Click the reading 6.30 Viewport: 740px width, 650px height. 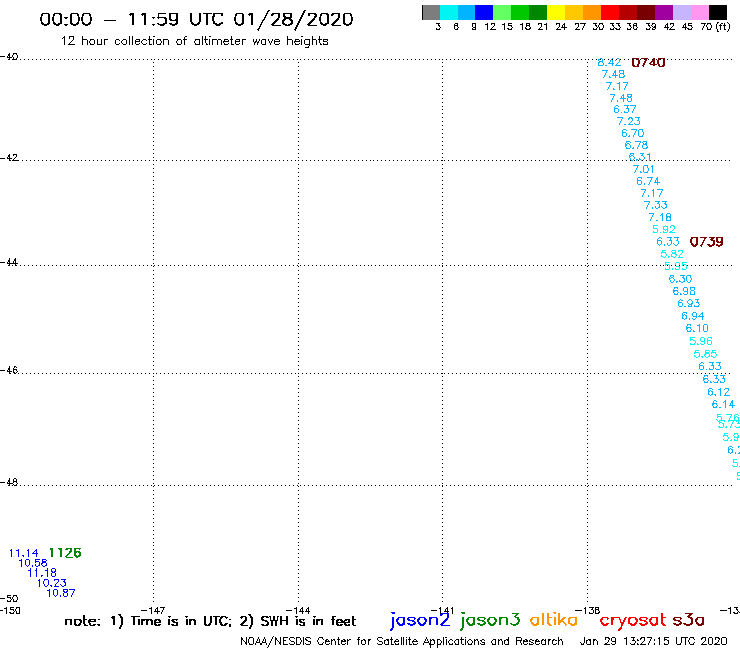681,279
